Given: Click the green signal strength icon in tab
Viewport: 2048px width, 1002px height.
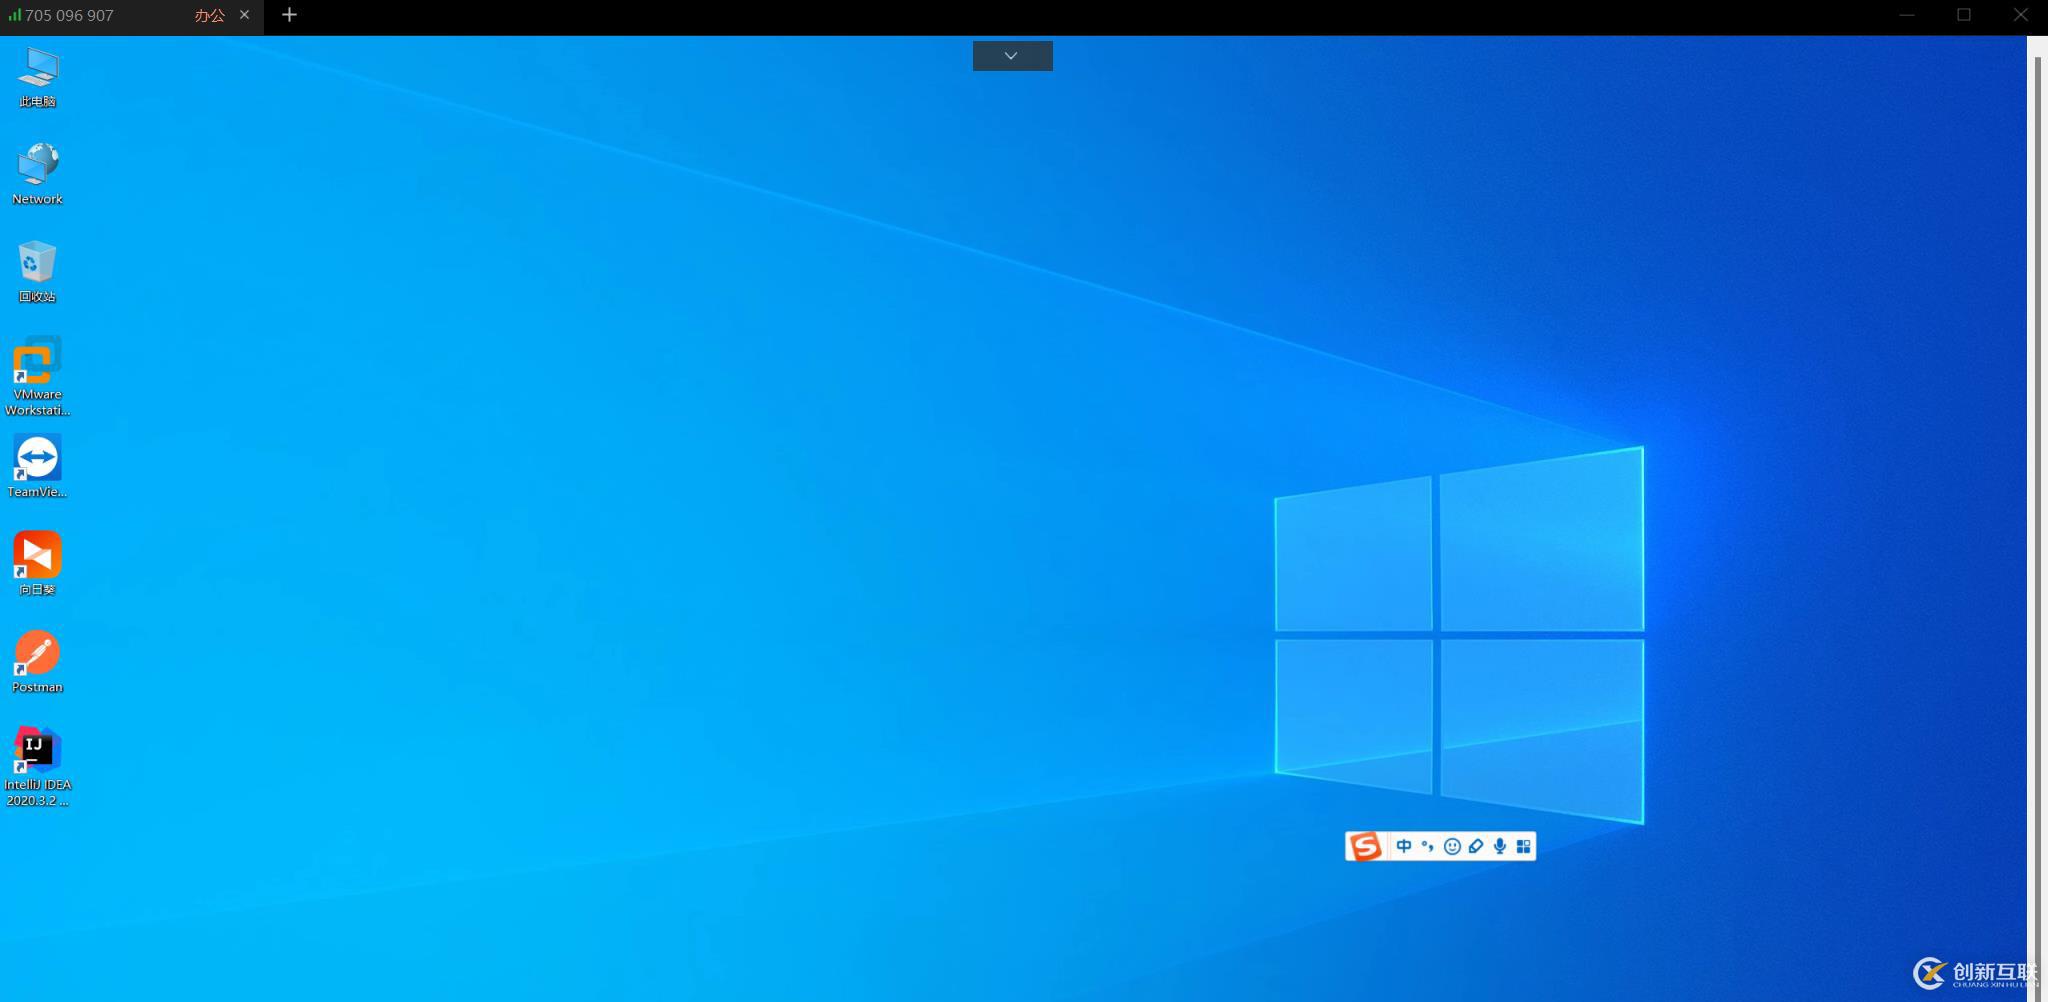Looking at the screenshot, I should (14, 15).
